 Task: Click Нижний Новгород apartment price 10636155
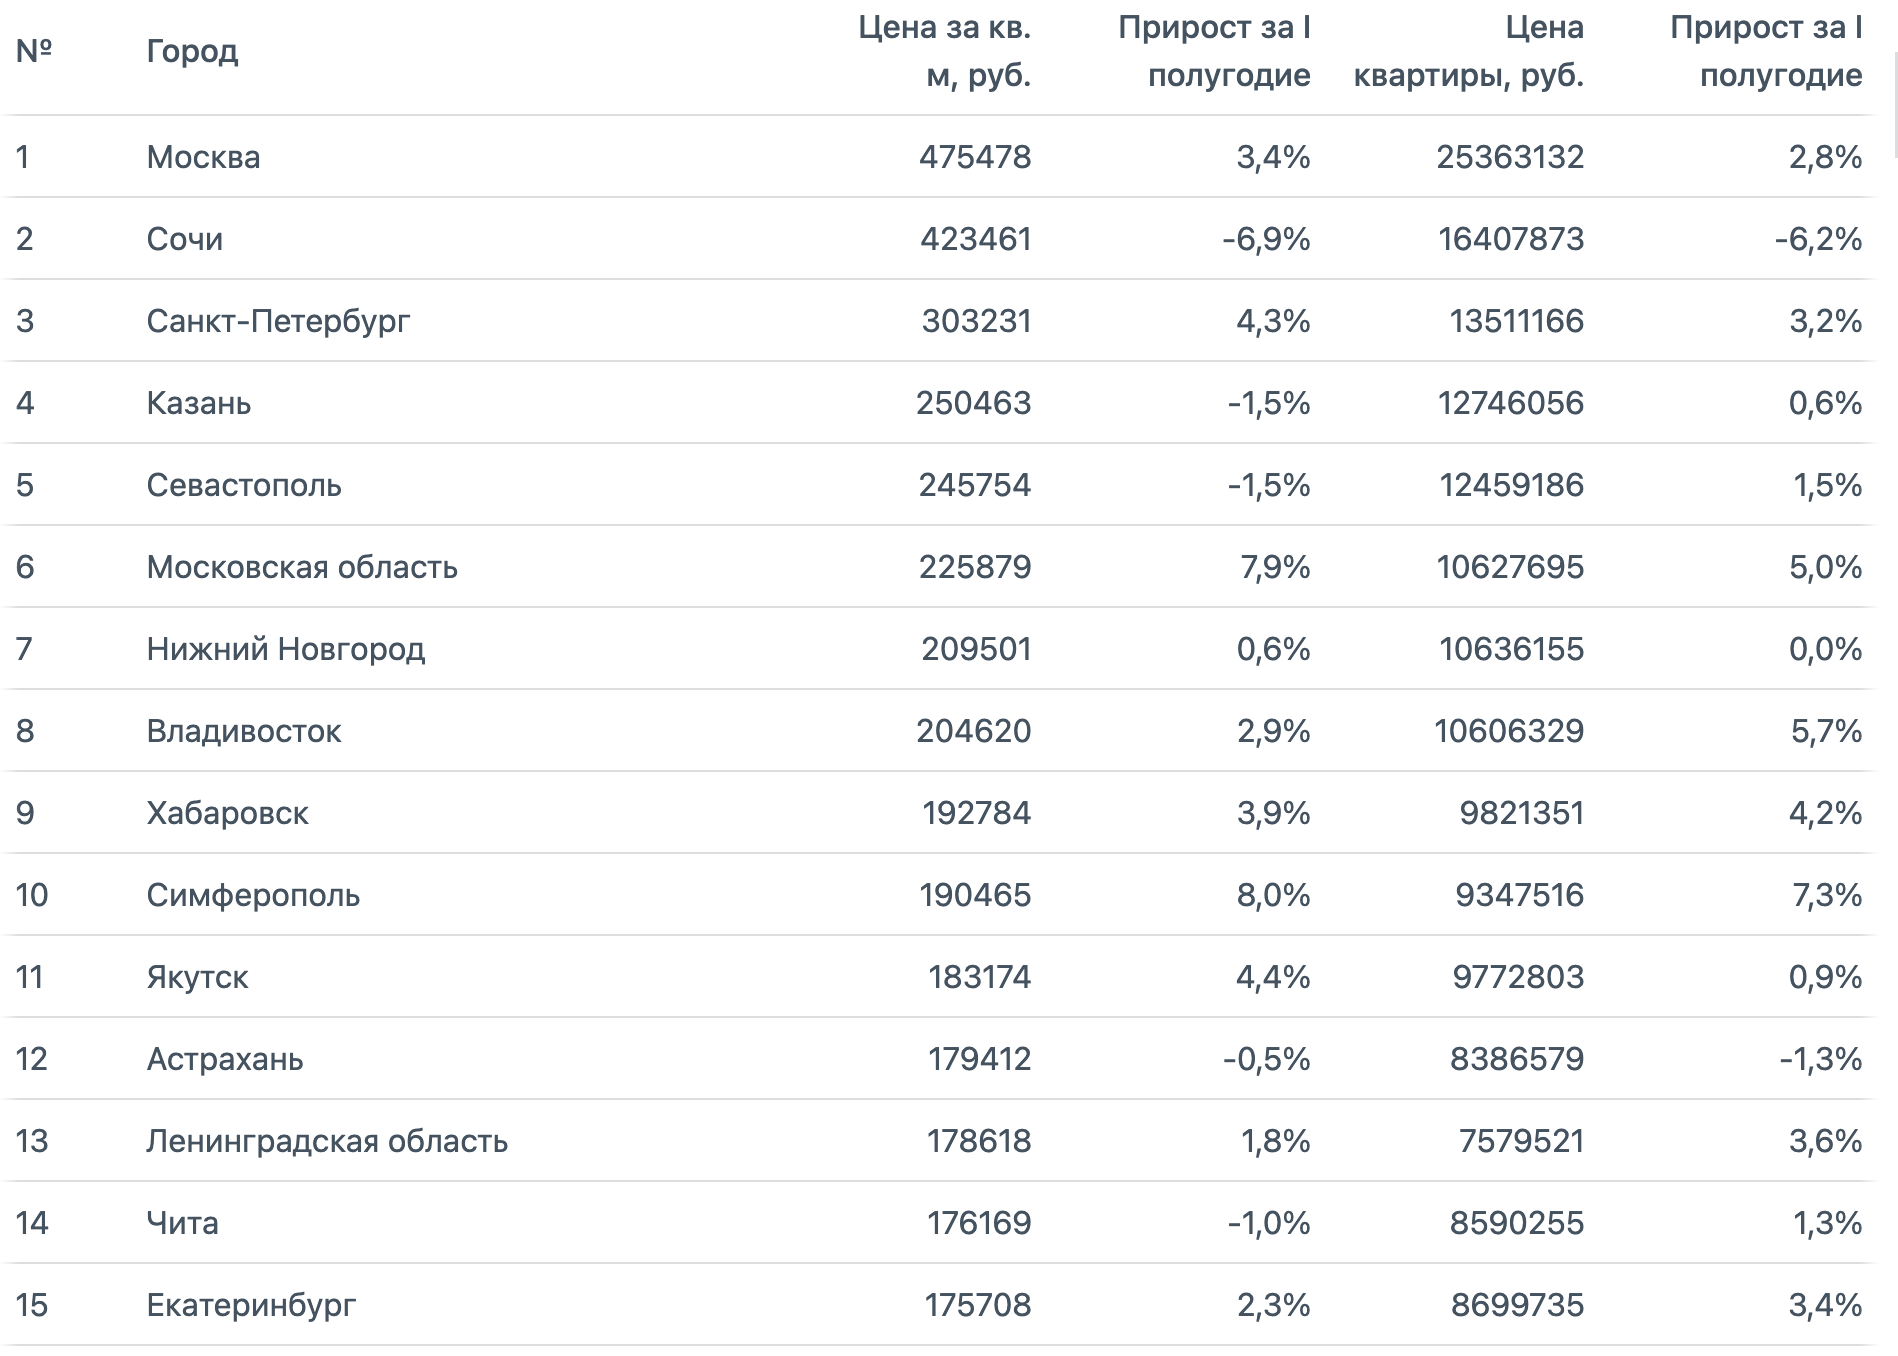pyautogui.click(x=1511, y=649)
